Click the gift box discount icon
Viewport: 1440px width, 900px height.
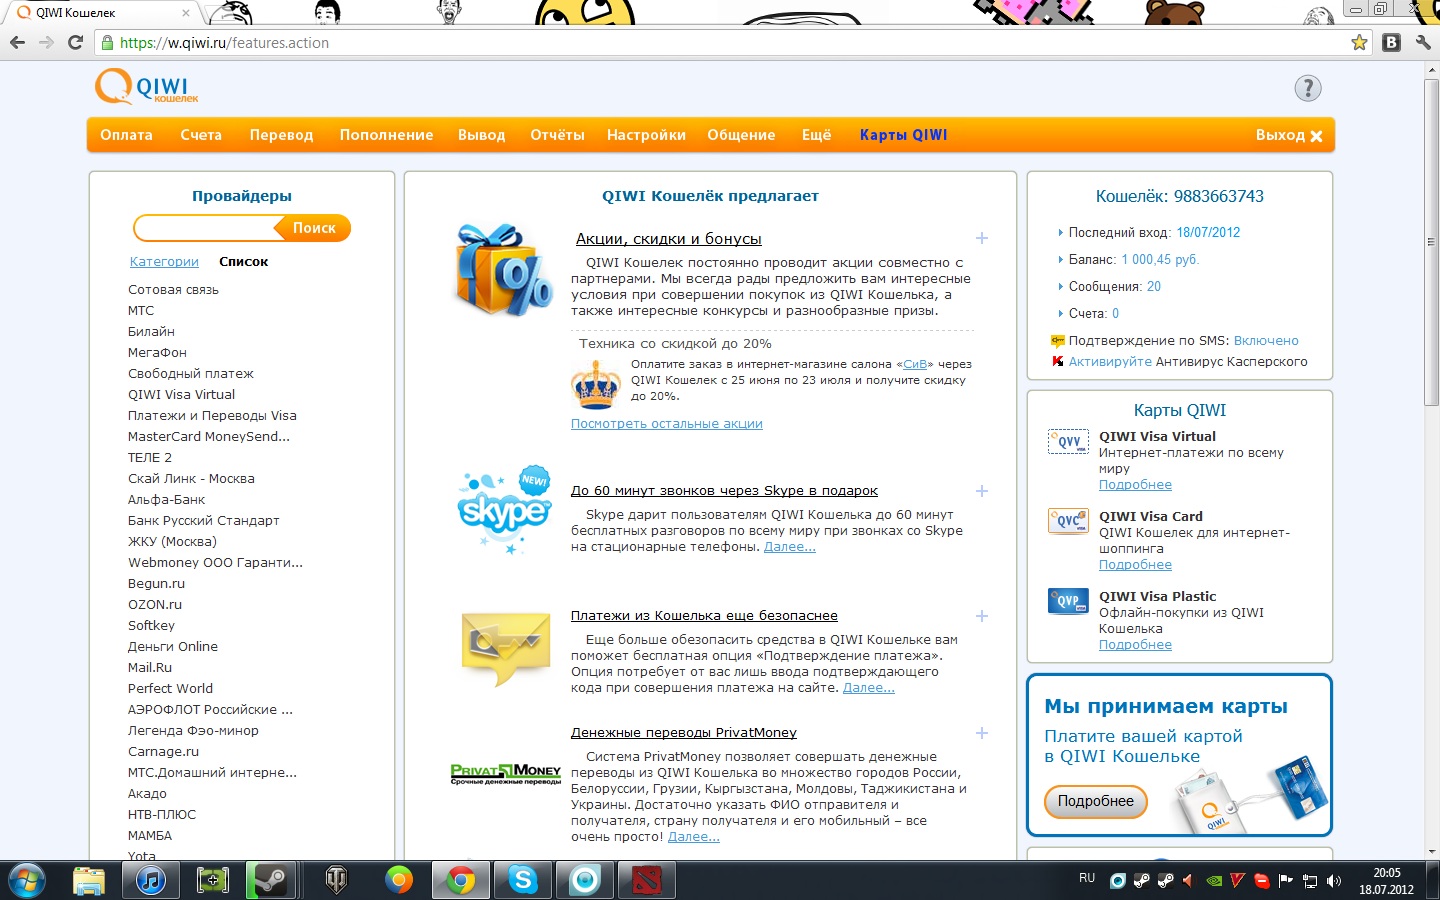pos(503,270)
